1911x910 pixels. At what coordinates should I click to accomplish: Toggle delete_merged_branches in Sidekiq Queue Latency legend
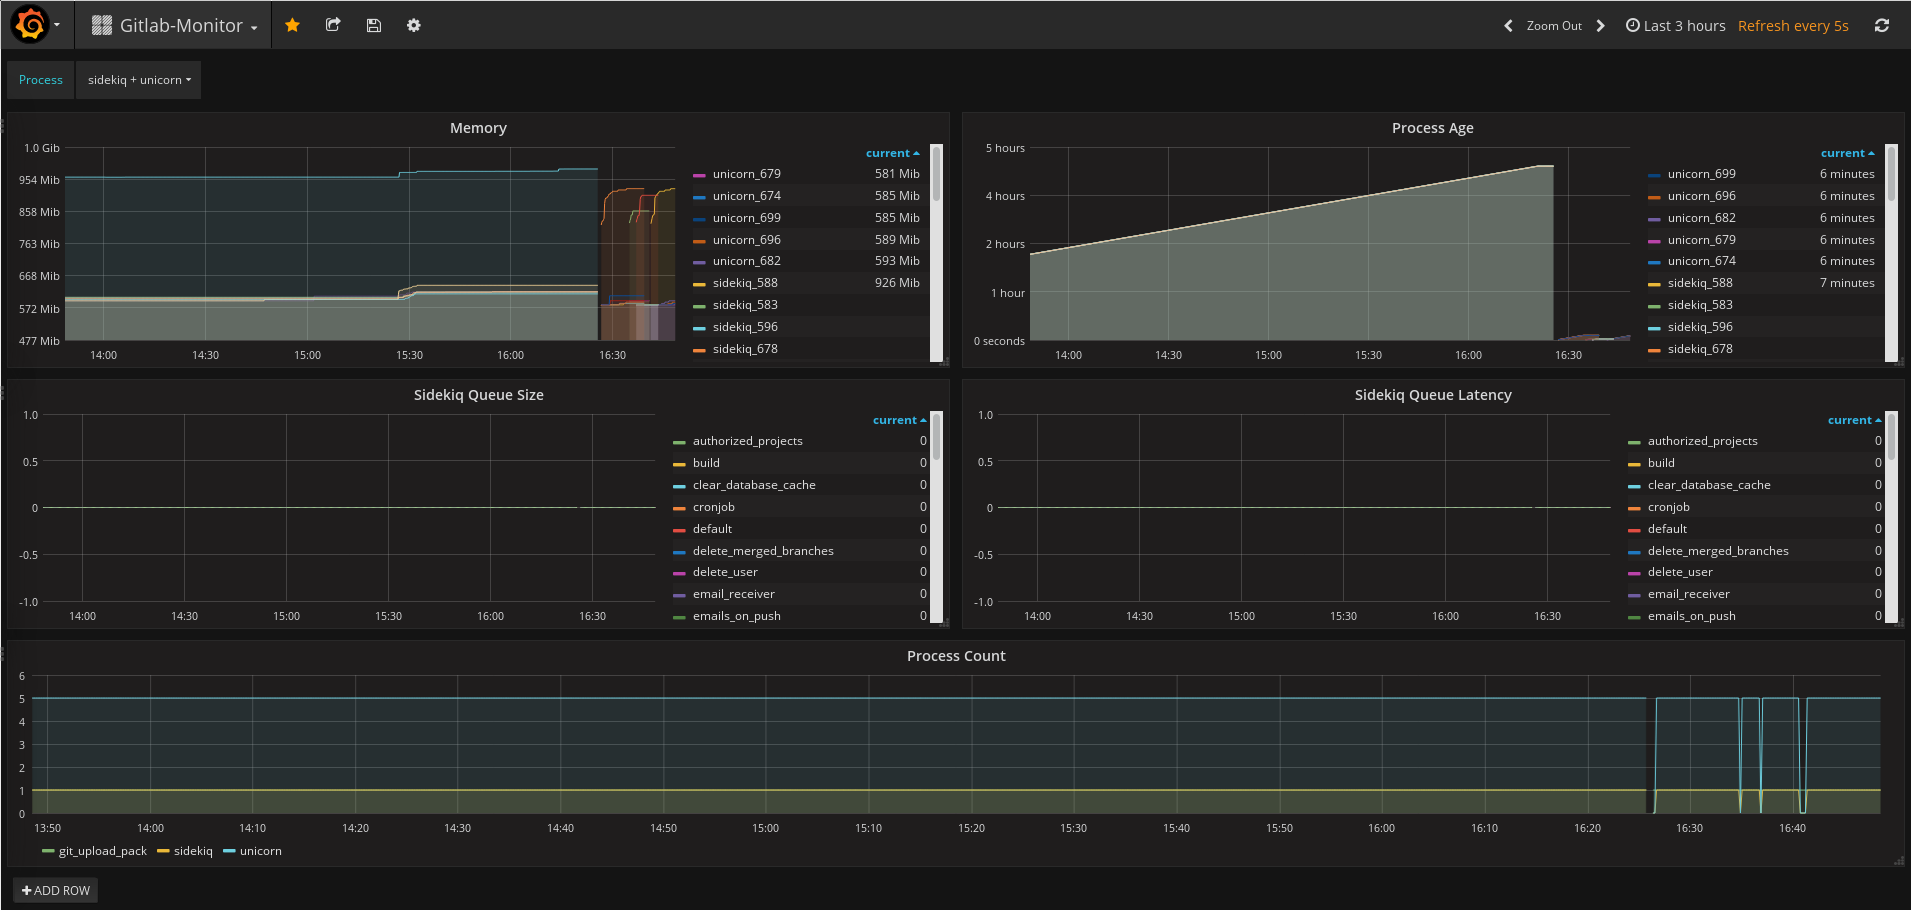1718,551
